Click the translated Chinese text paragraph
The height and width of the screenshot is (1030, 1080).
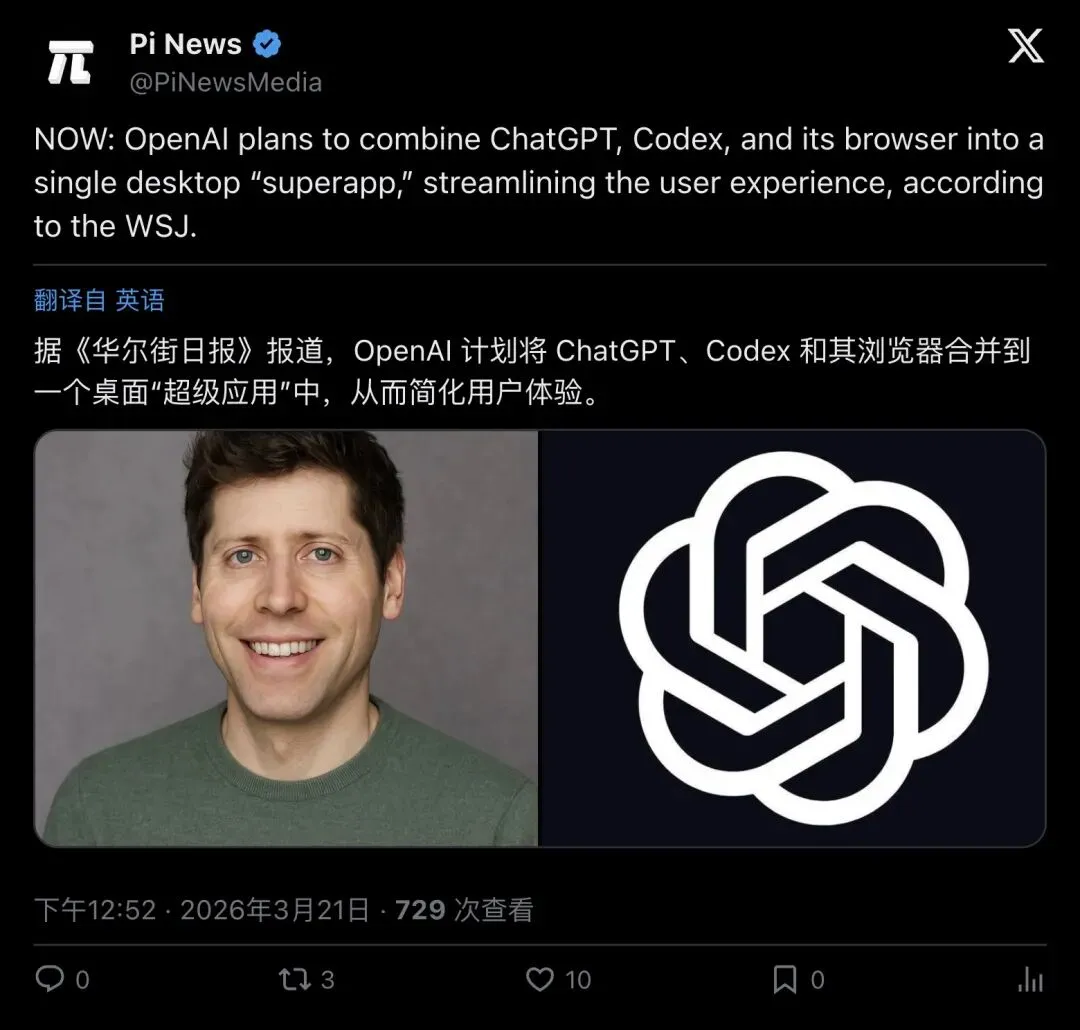coord(532,371)
